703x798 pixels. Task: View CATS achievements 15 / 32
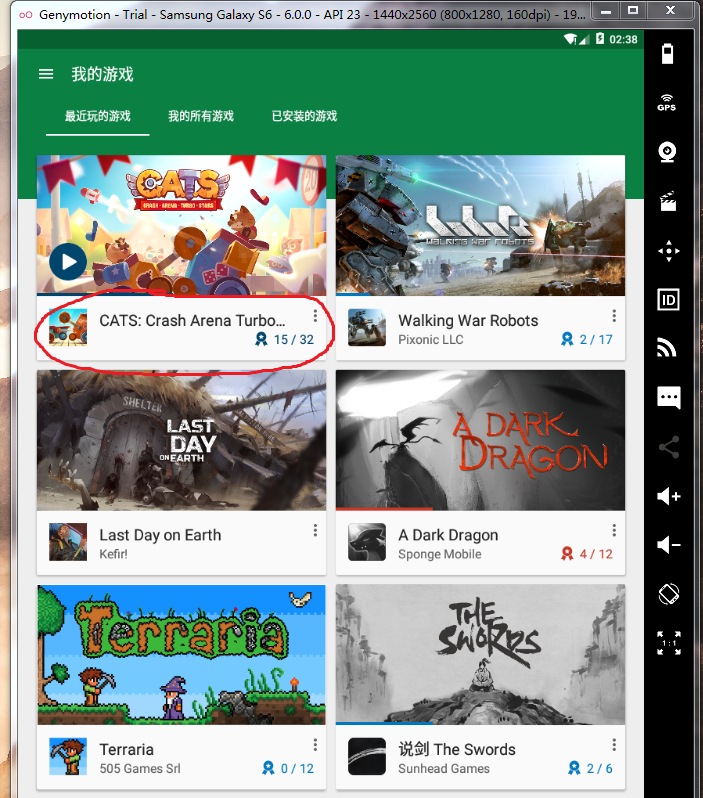[x=285, y=339]
